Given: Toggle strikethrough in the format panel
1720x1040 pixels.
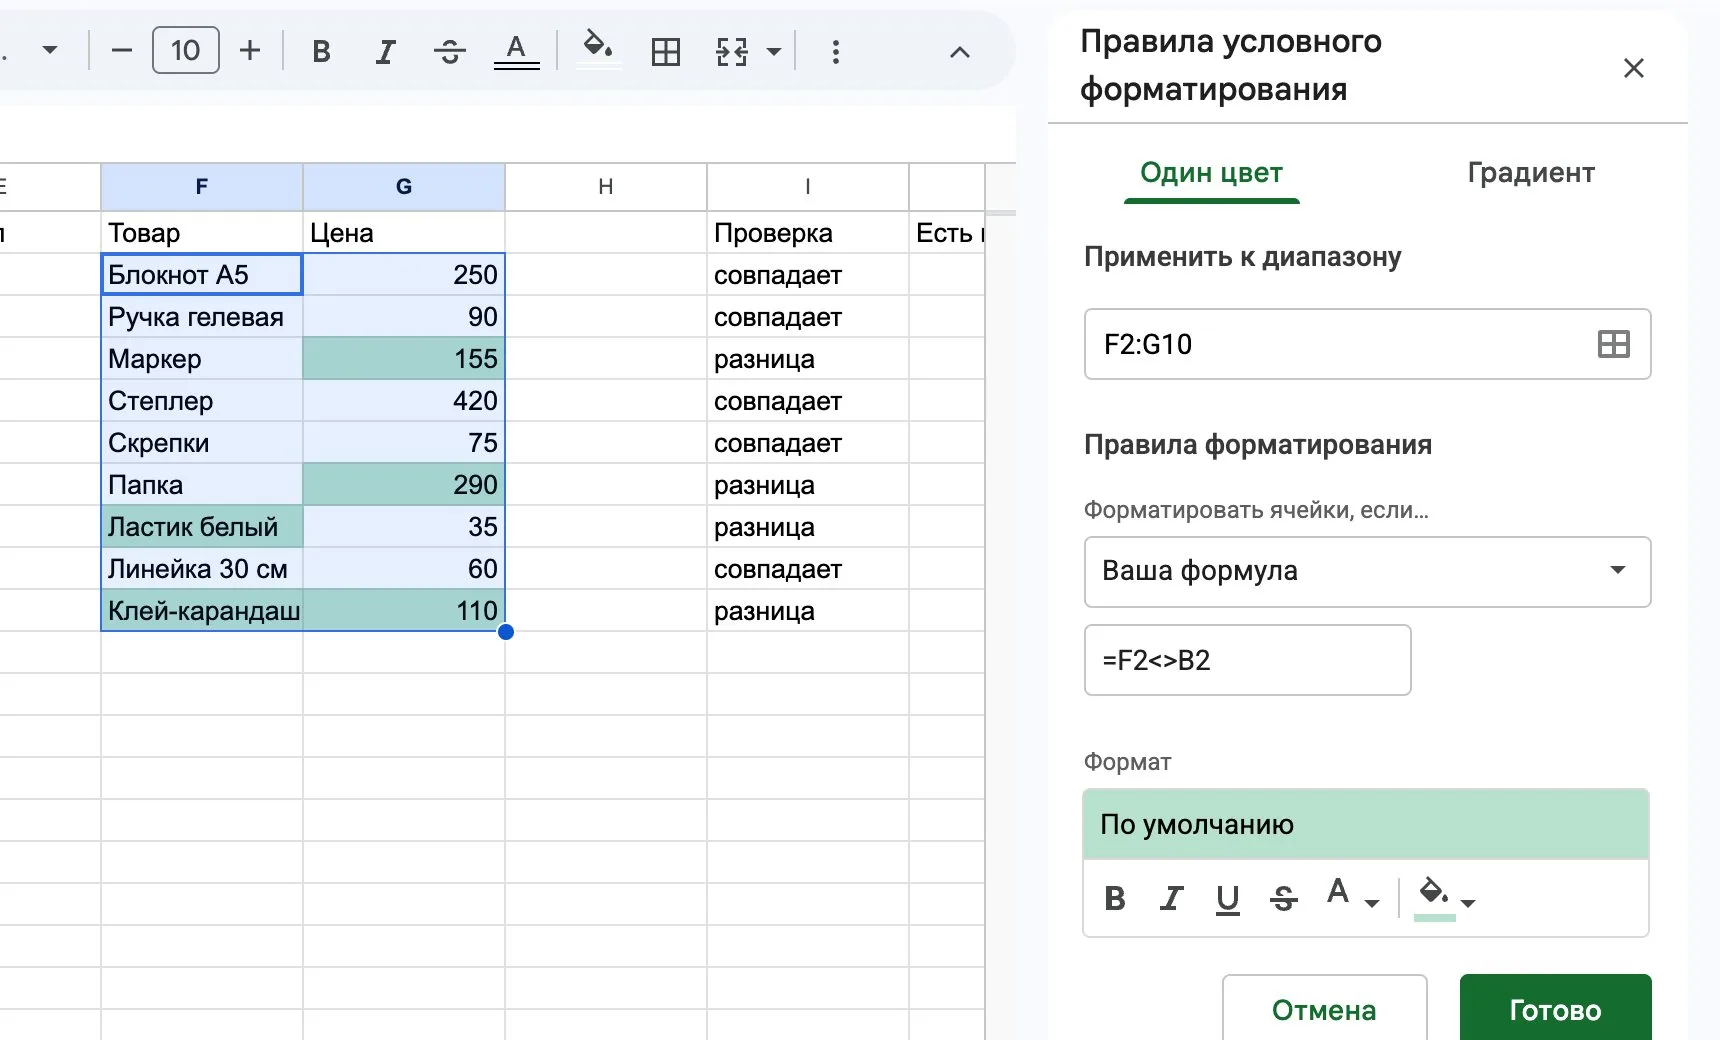Looking at the screenshot, I should (x=1283, y=898).
